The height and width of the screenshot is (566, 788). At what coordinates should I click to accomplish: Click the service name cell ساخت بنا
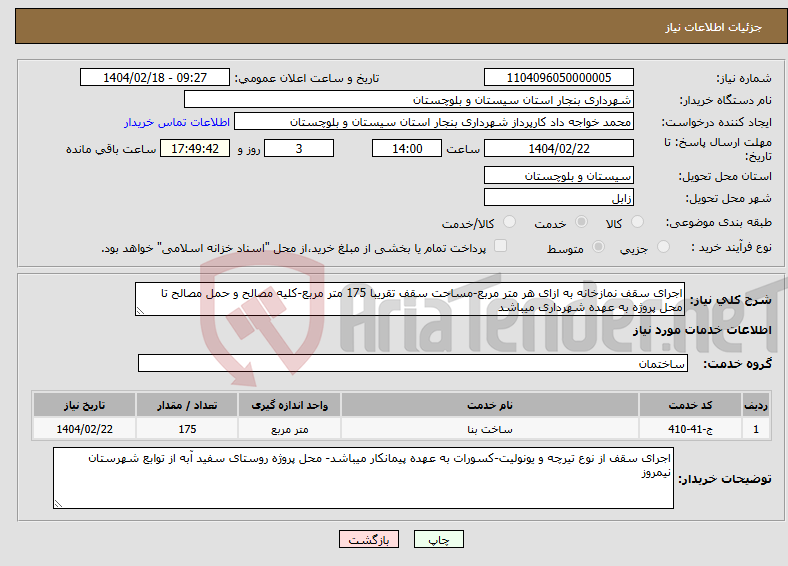(490, 429)
